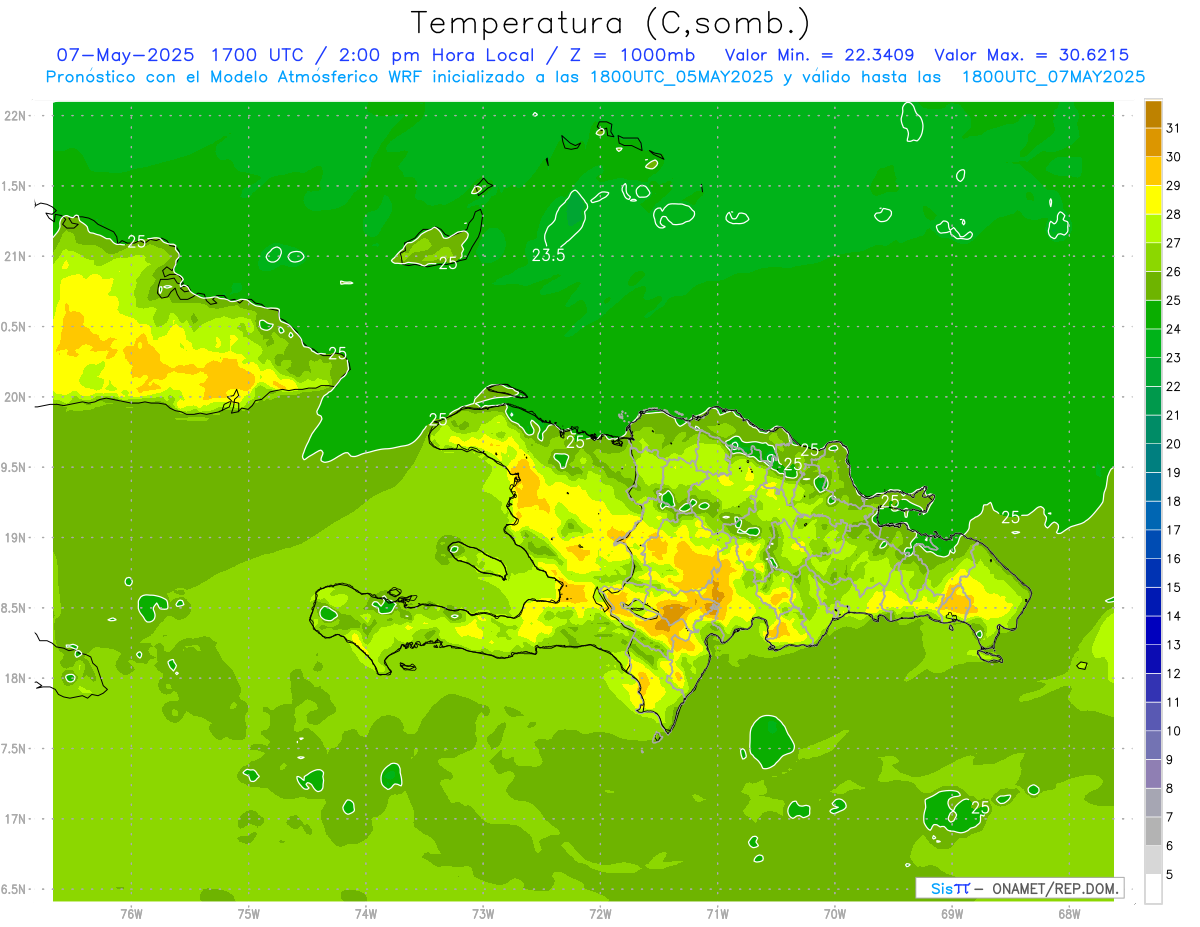This screenshot has width=1200, height=927.
Task: Click the "69W" longitude axis label
Action: [x=952, y=914]
